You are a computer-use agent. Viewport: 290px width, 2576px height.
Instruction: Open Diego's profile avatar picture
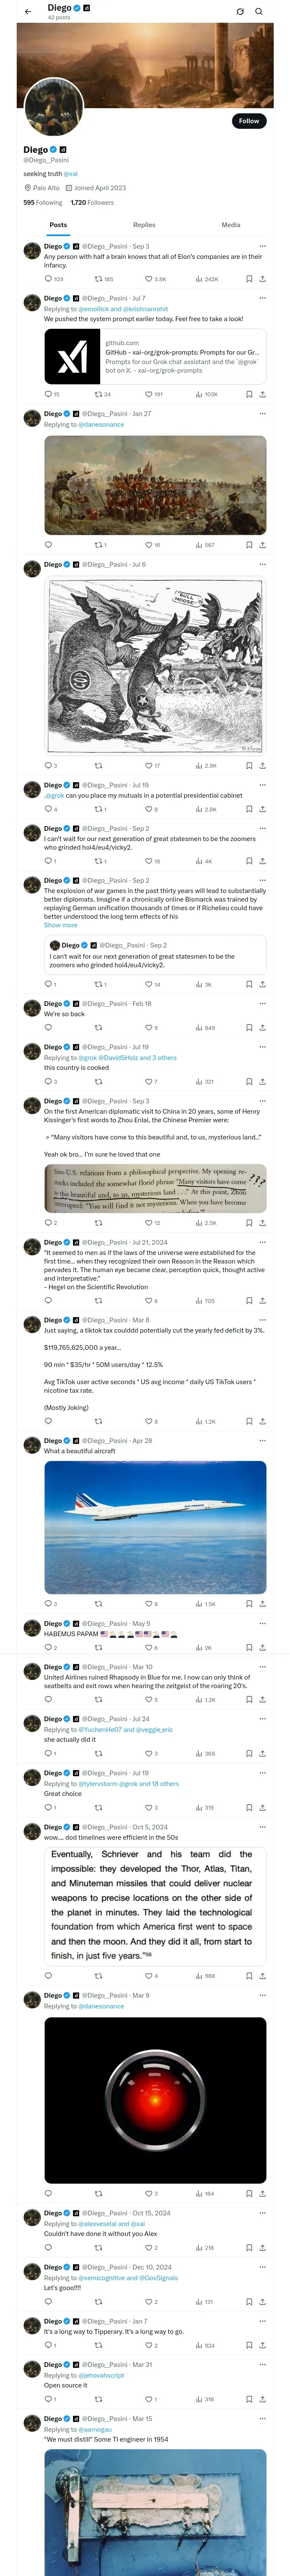click(53, 108)
